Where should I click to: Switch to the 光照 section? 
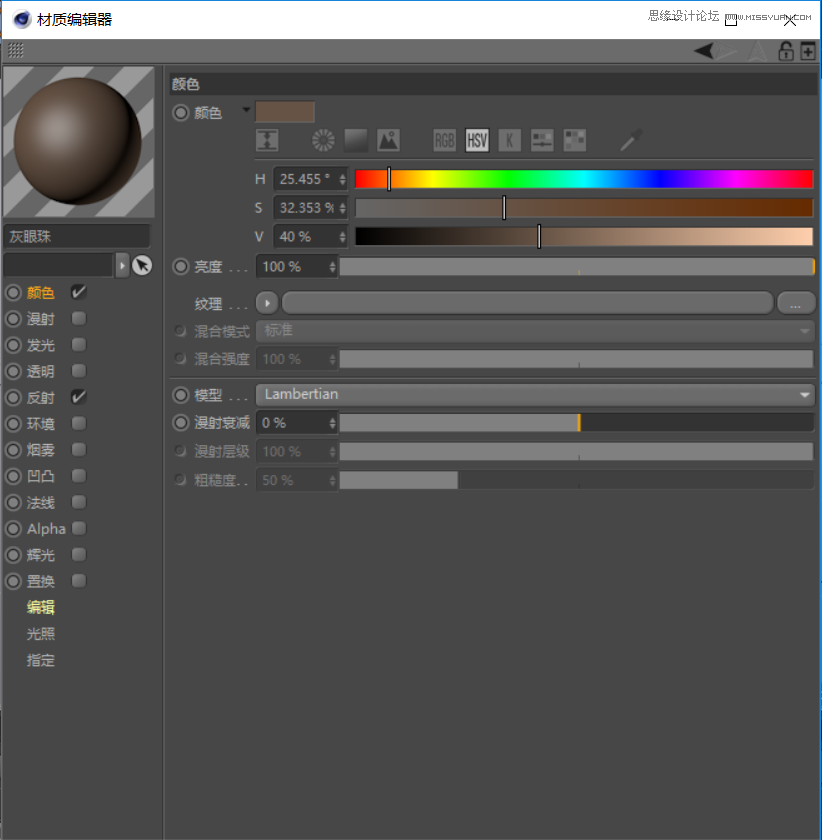pos(40,633)
